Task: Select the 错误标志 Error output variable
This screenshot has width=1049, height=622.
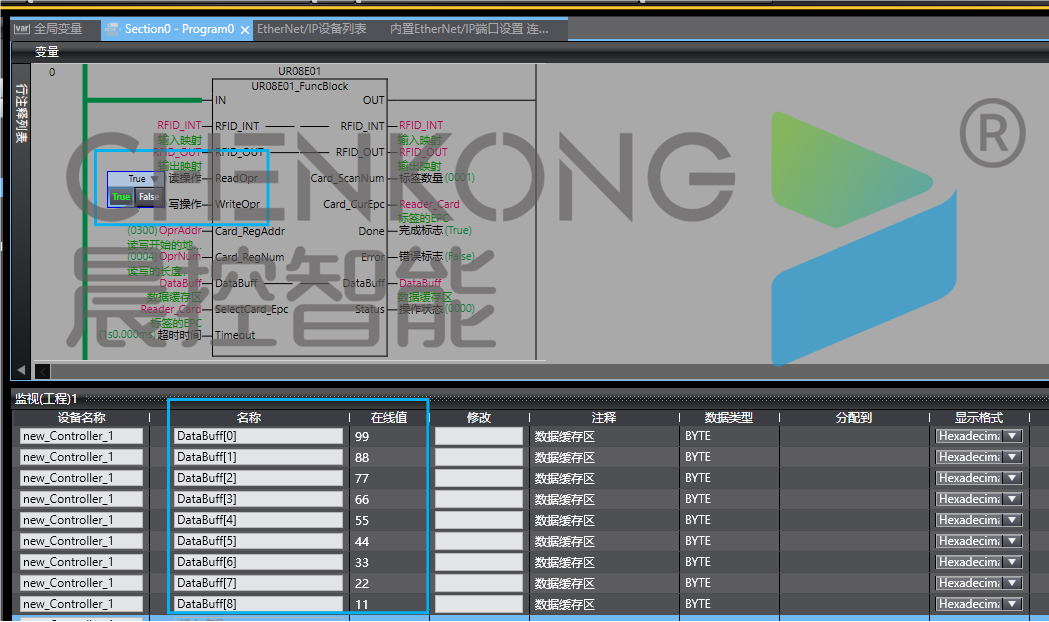Action: coord(421,256)
